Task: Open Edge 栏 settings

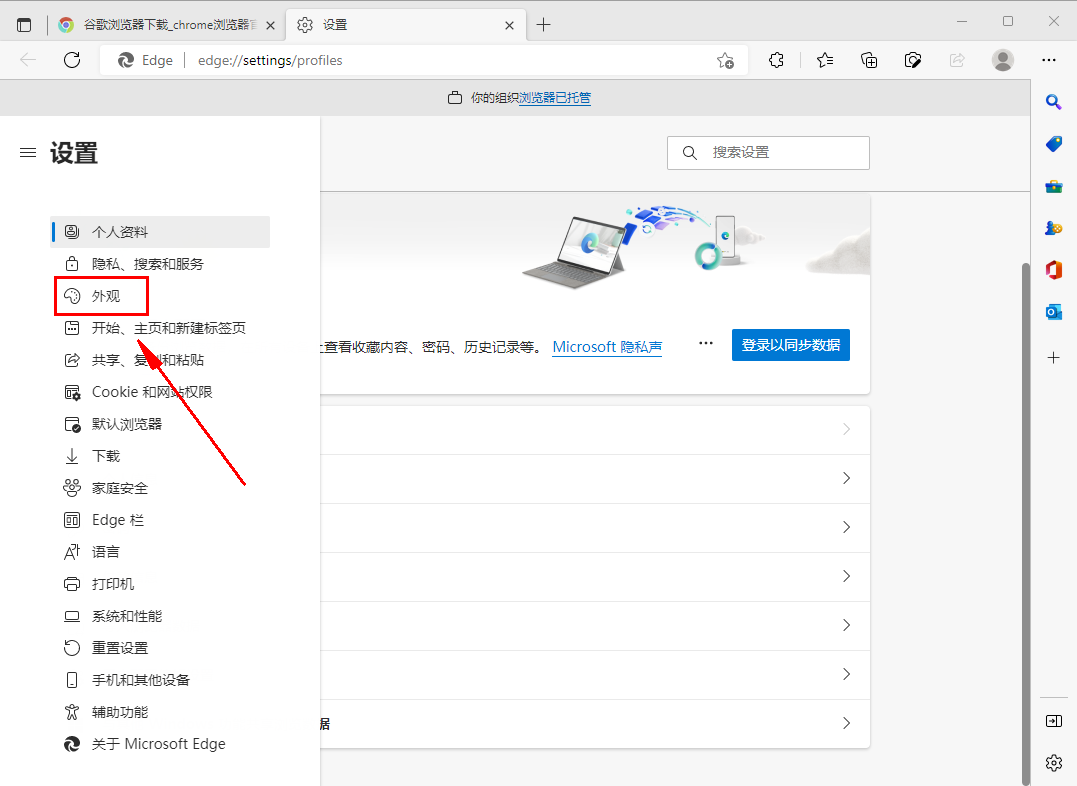Action: tap(161, 520)
